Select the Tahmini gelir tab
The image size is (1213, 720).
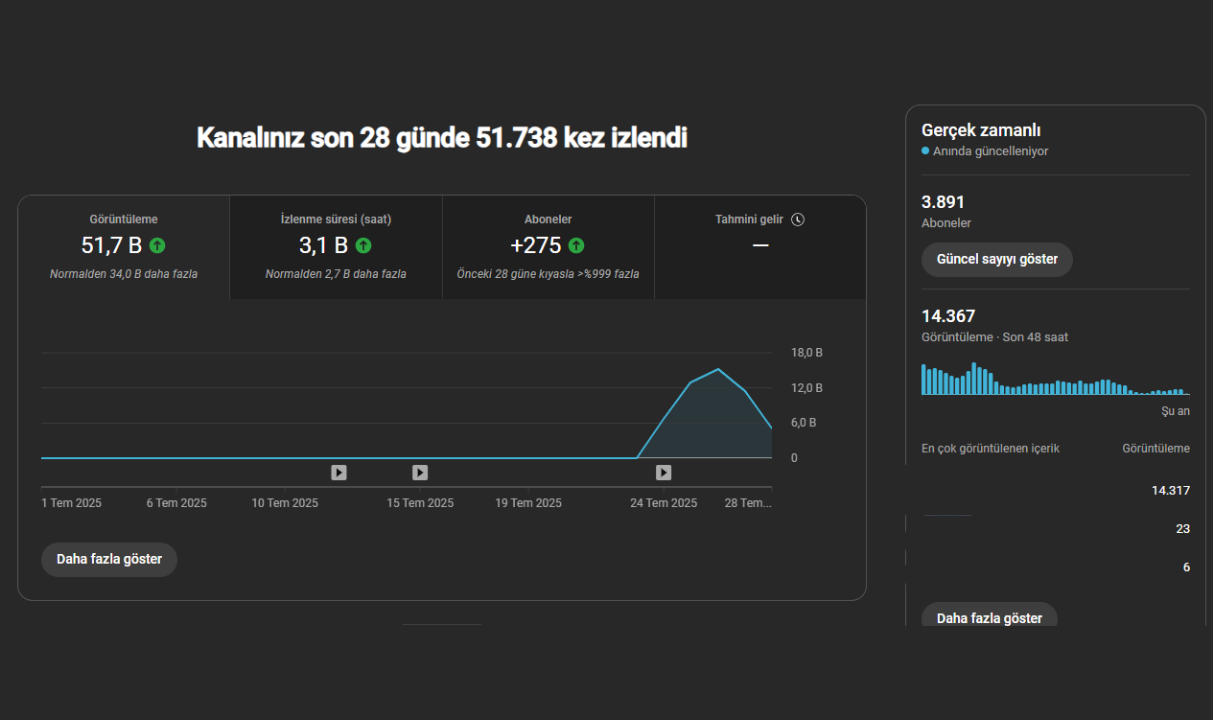[x=760, y=247]
